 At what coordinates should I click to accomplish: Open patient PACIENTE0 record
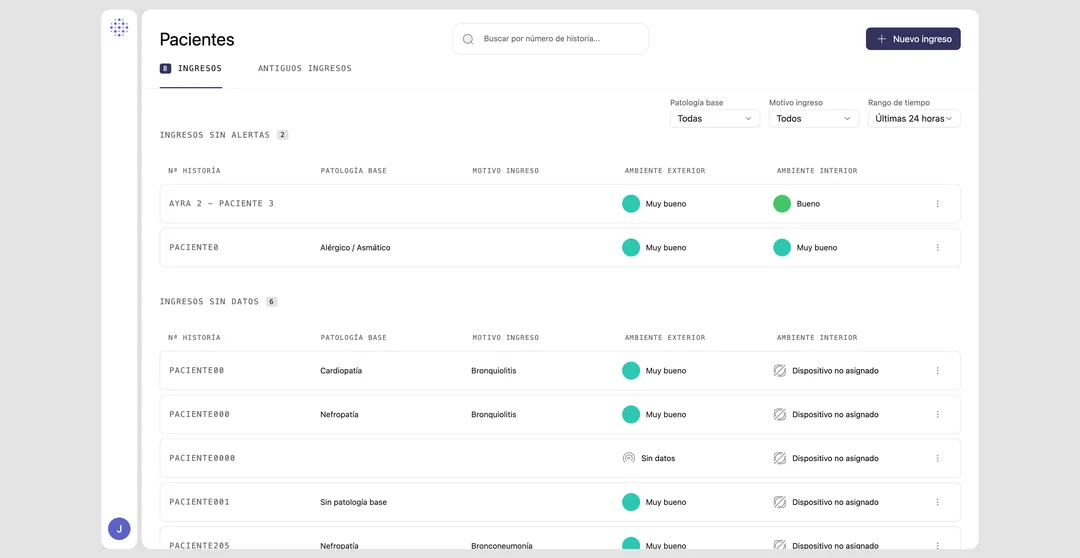pos(560,247)
